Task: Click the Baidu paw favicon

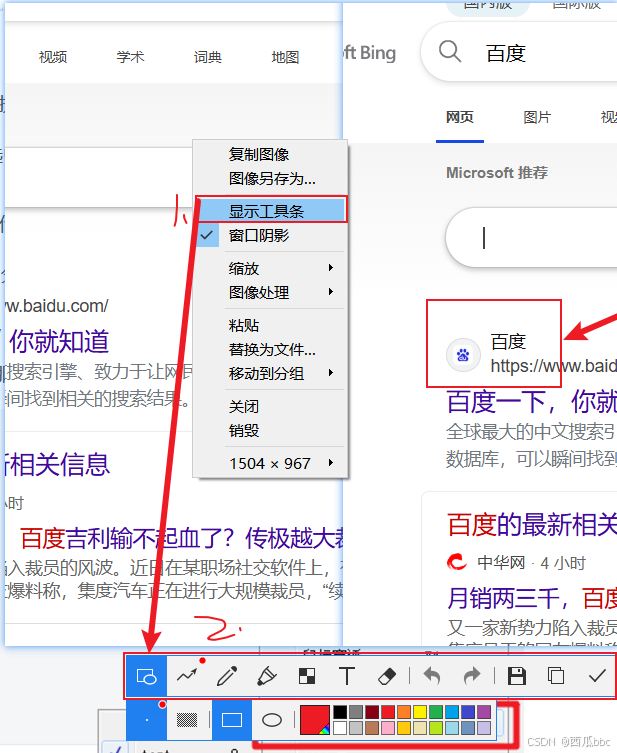Action: pos(463,355)
